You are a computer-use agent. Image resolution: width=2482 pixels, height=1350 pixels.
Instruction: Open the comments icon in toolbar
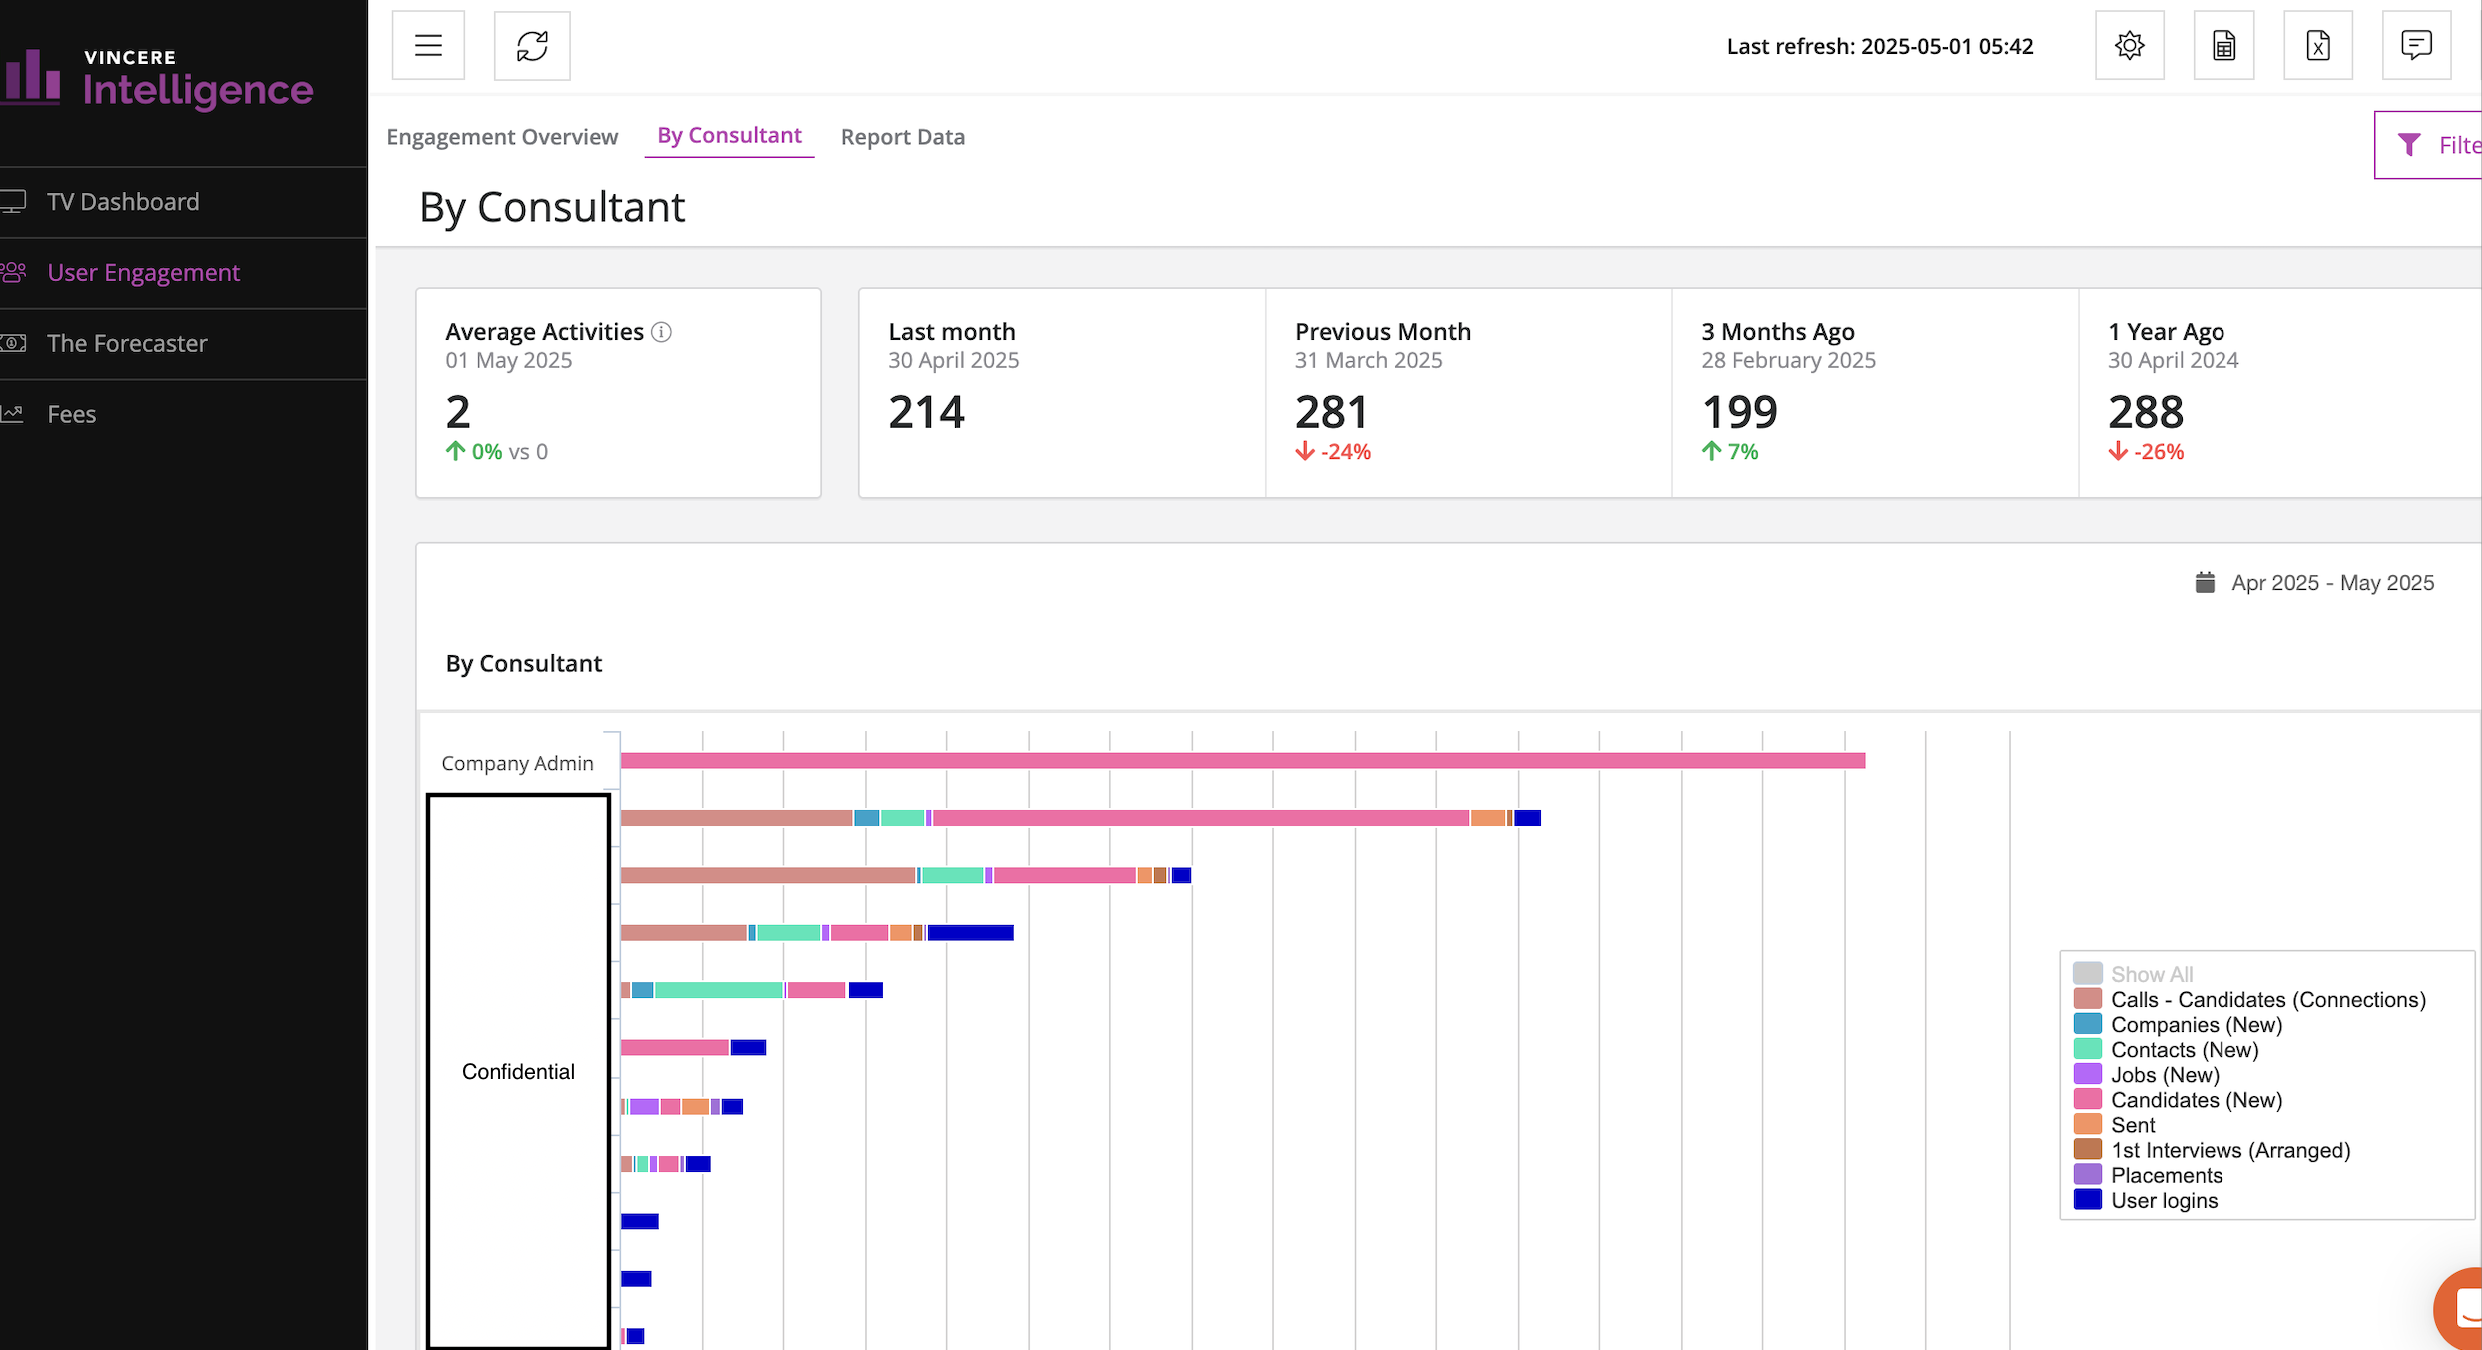pos(2416,46)
